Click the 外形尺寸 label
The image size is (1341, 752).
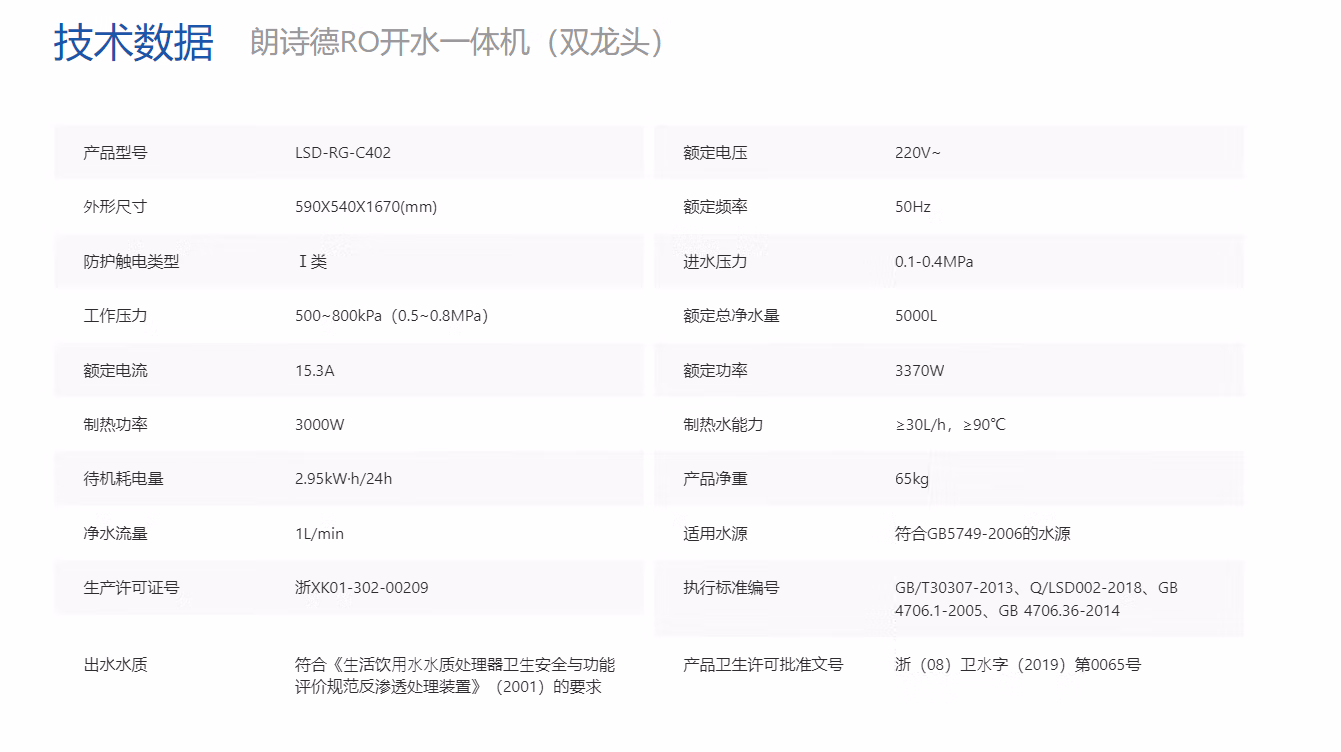pos(115,207)
